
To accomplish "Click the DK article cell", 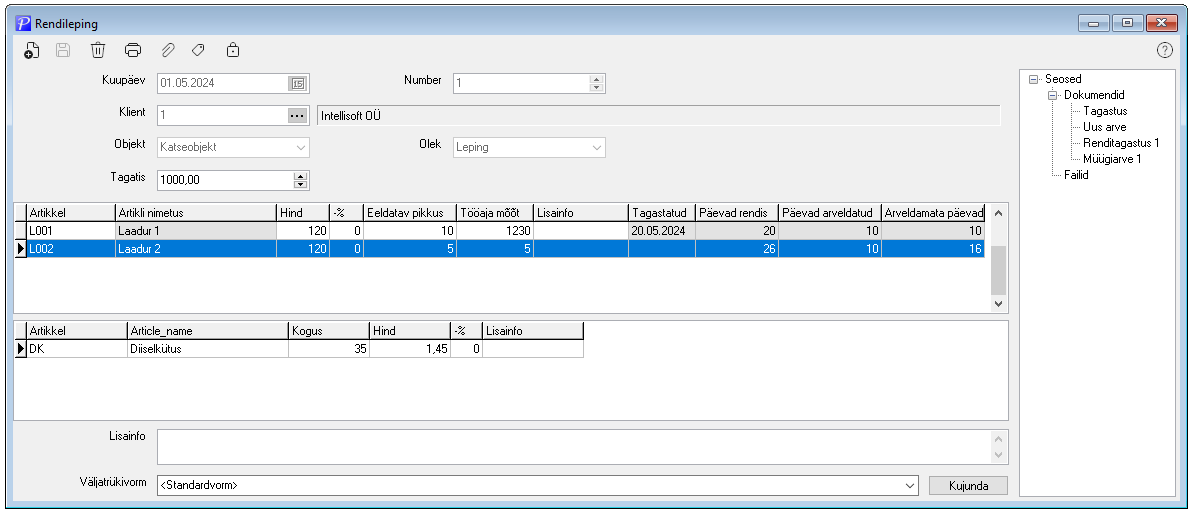I will 76,349.
